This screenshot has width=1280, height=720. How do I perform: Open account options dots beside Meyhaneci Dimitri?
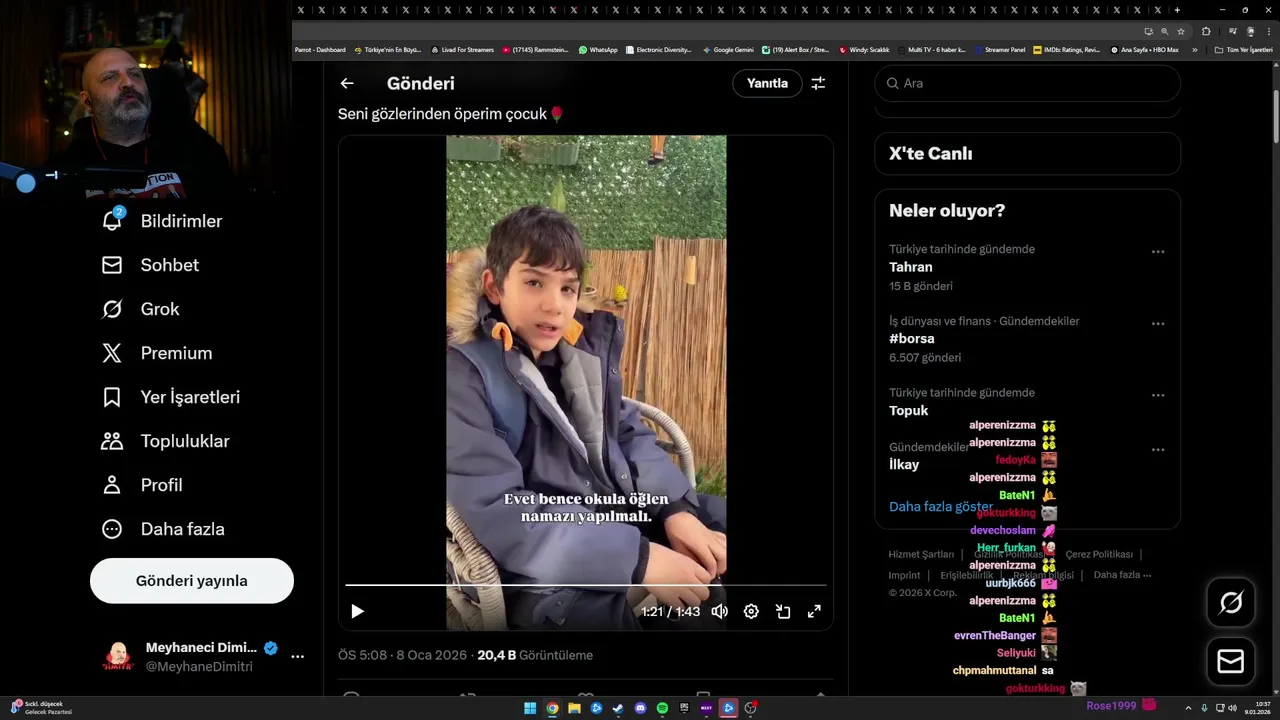[297, 657]
